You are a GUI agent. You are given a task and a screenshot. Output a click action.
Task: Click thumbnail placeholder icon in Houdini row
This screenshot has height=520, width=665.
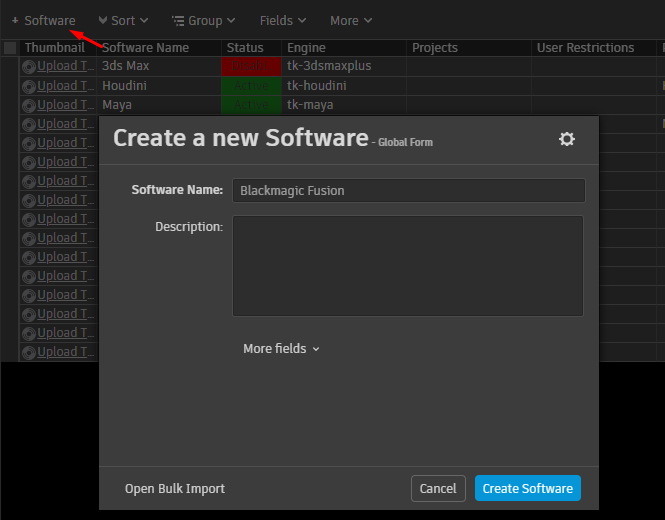click(x=29, y=87)
